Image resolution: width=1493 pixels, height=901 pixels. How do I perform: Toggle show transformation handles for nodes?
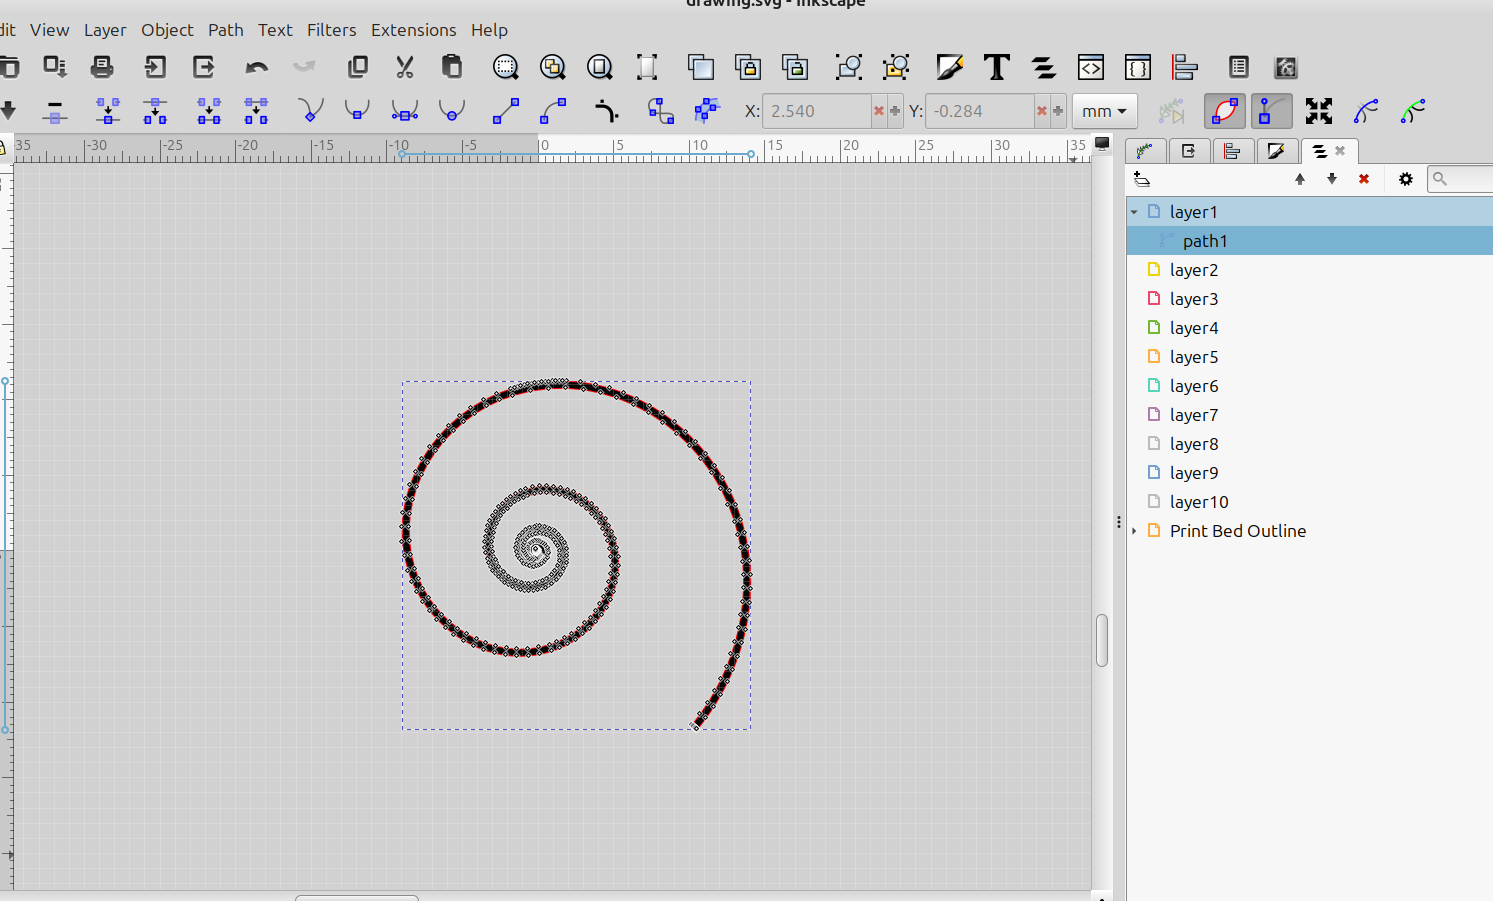(1318, 111)
